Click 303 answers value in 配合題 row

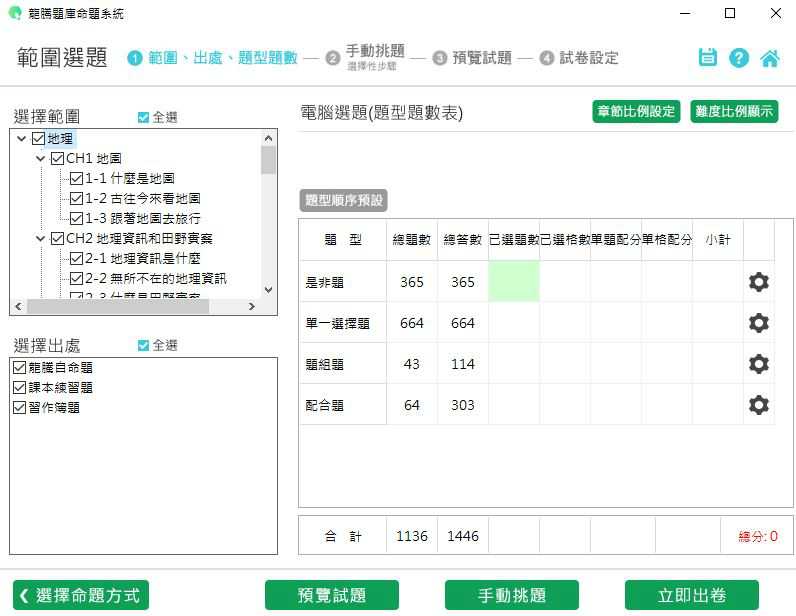(462, 405)
